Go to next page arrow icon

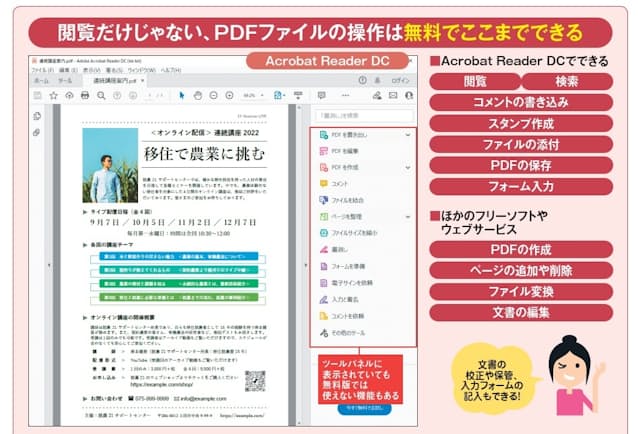tap(133, 95)
